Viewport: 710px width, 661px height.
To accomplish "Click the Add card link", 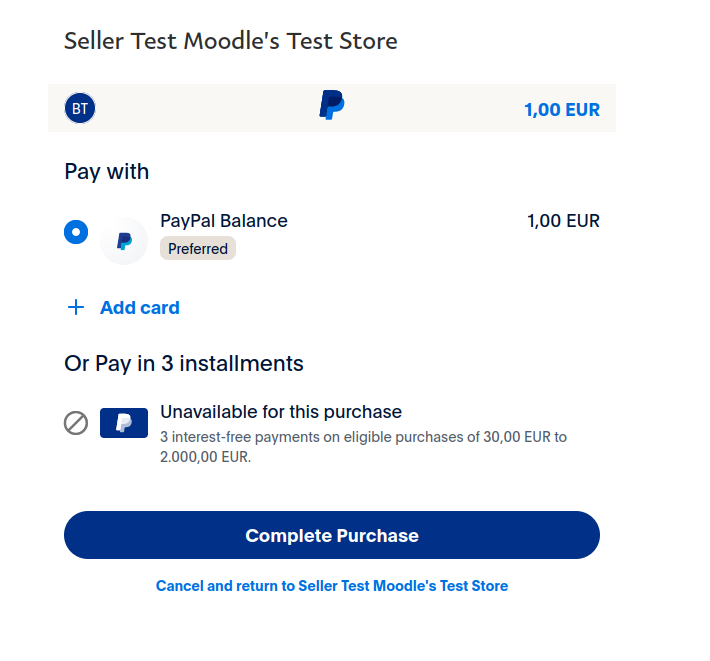I will pyautogui.click(x=139, y=308).
